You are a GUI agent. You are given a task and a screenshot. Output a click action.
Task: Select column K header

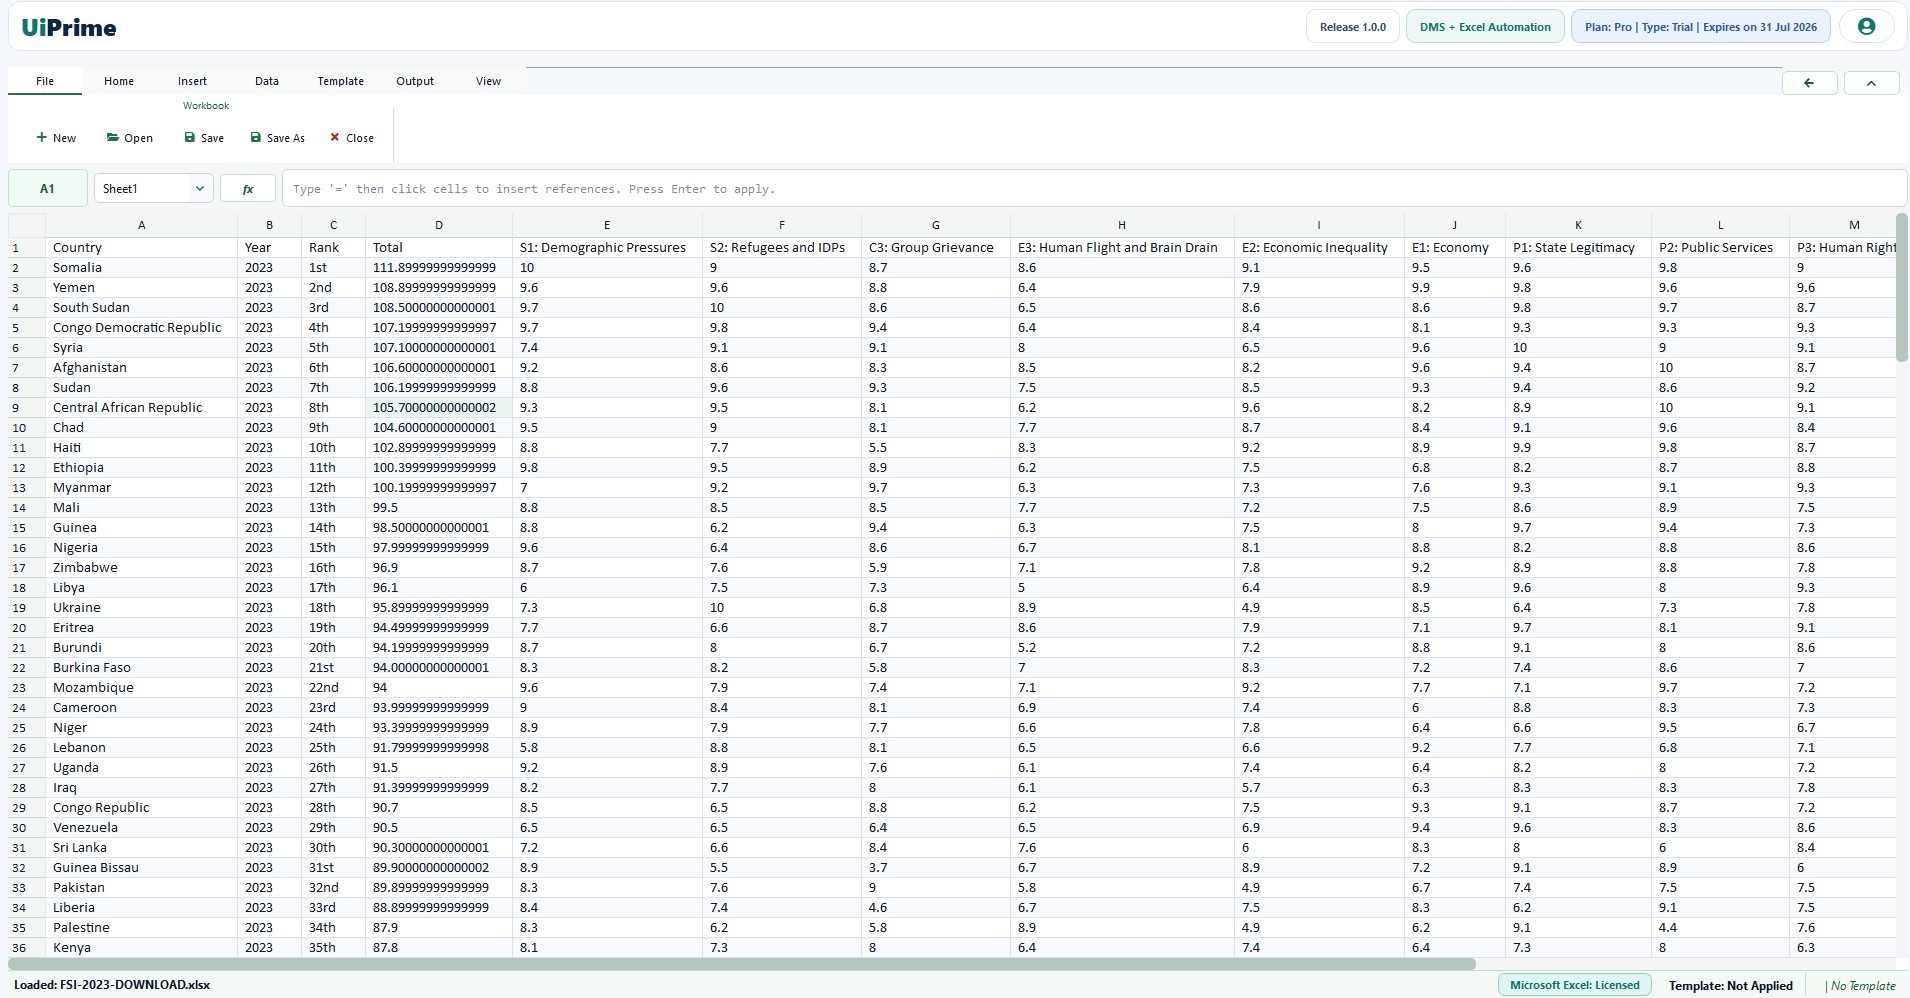[x=1578, y=225]
